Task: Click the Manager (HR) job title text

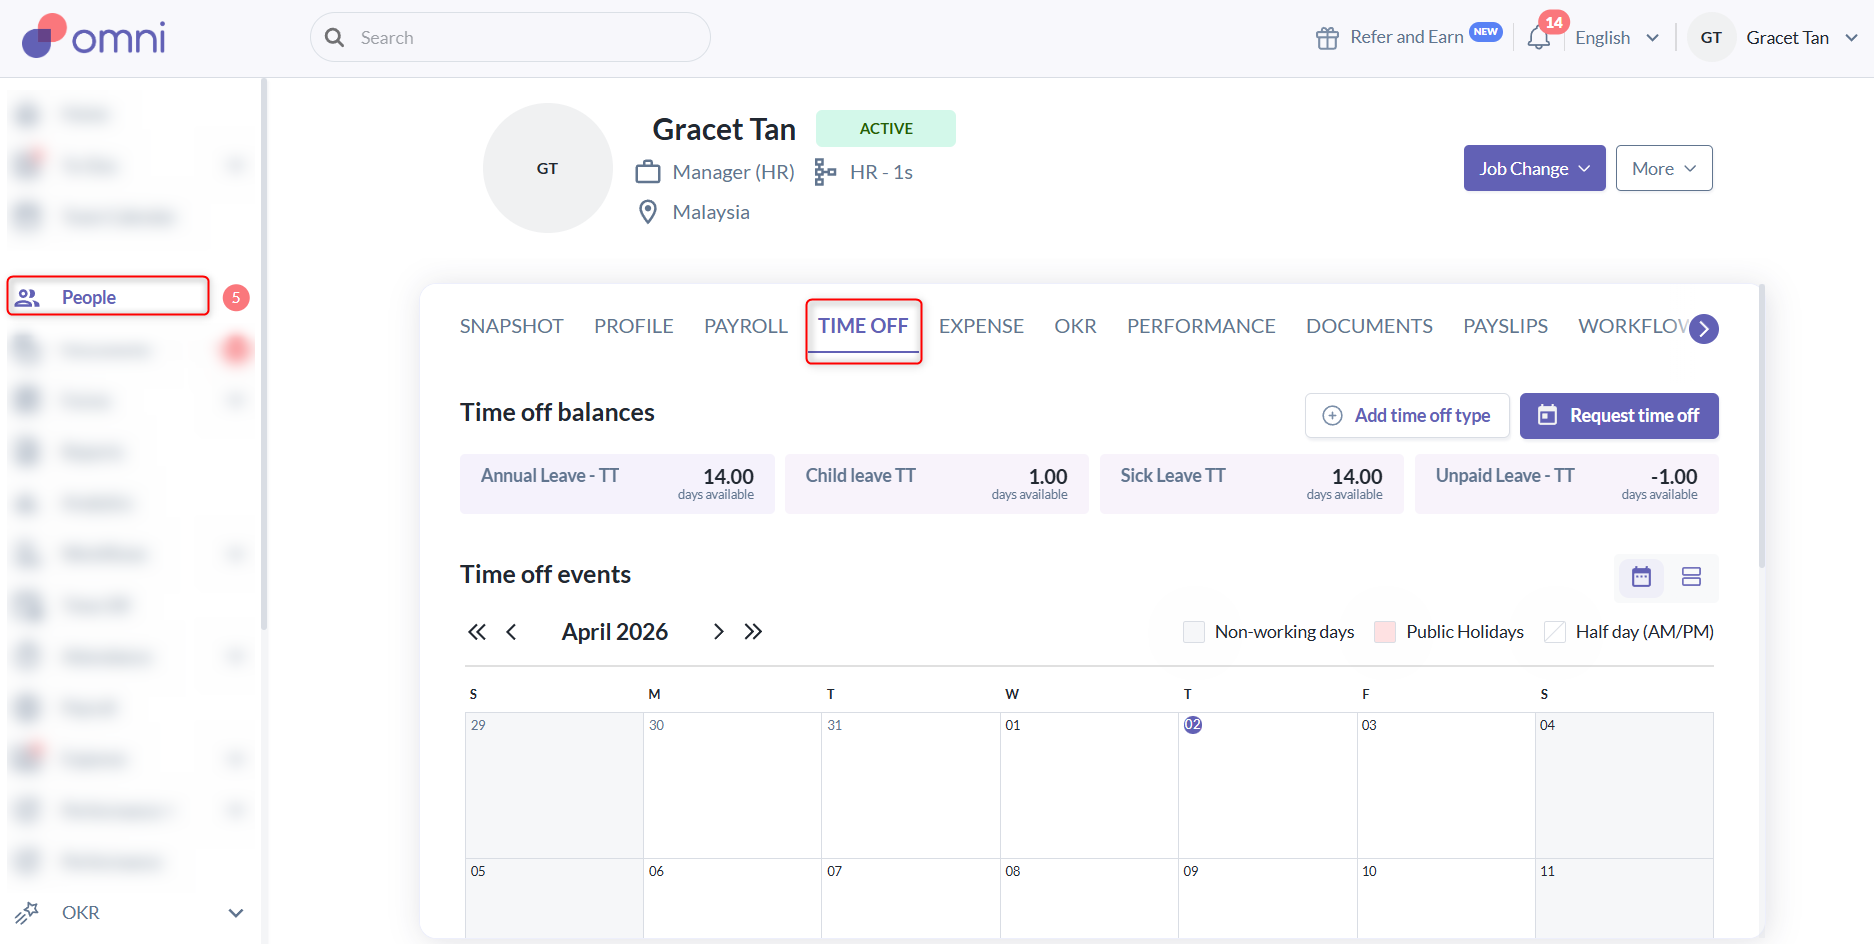Action: [734, 172]
